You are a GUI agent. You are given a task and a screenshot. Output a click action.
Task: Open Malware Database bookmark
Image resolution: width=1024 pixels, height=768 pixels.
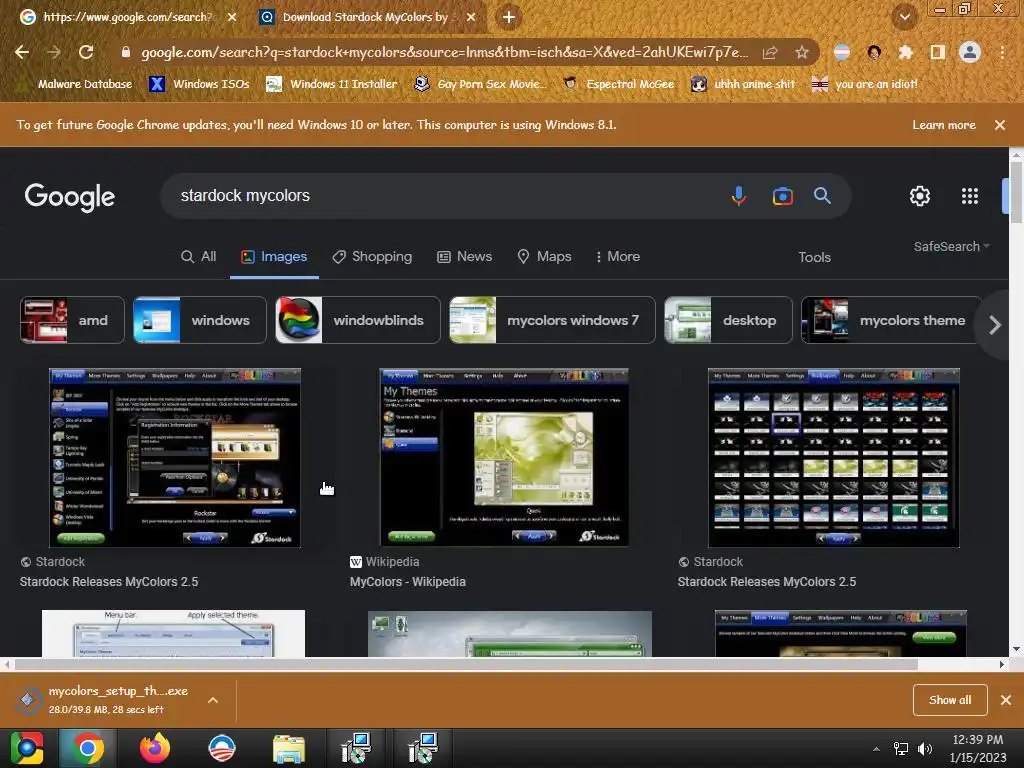[75, 84]
